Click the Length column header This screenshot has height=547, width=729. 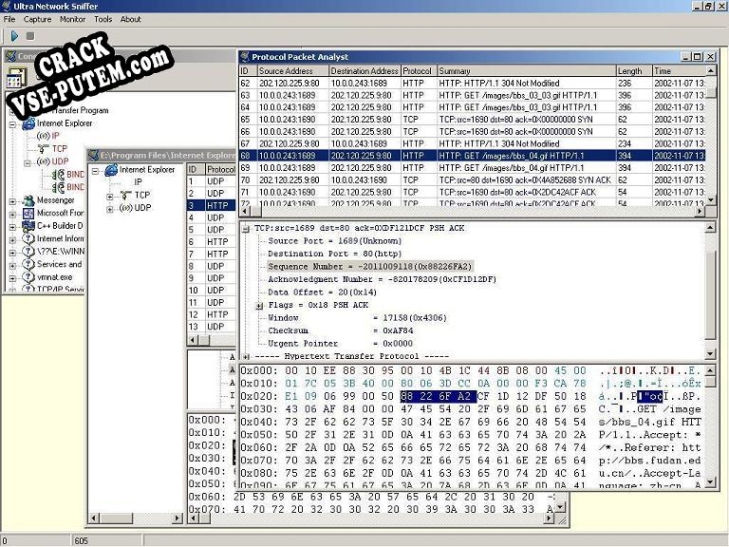click(x=634, y=71)
